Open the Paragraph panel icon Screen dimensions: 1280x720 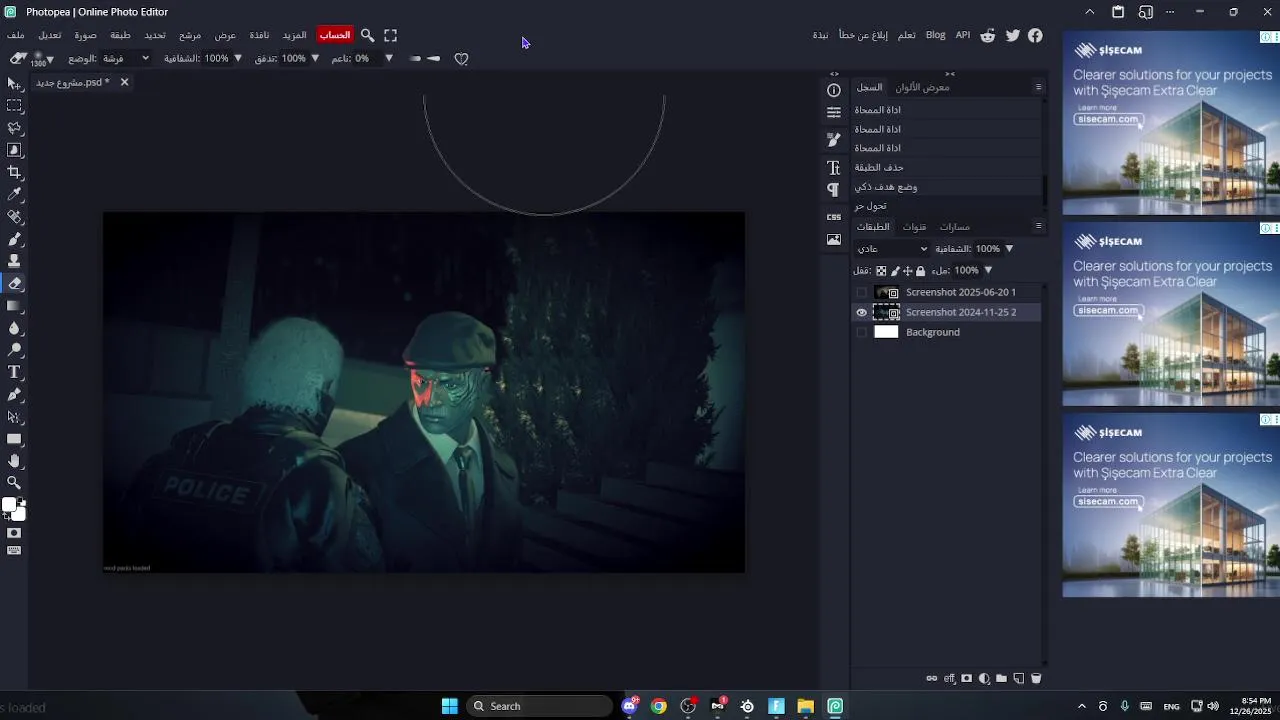click(834, 190)
